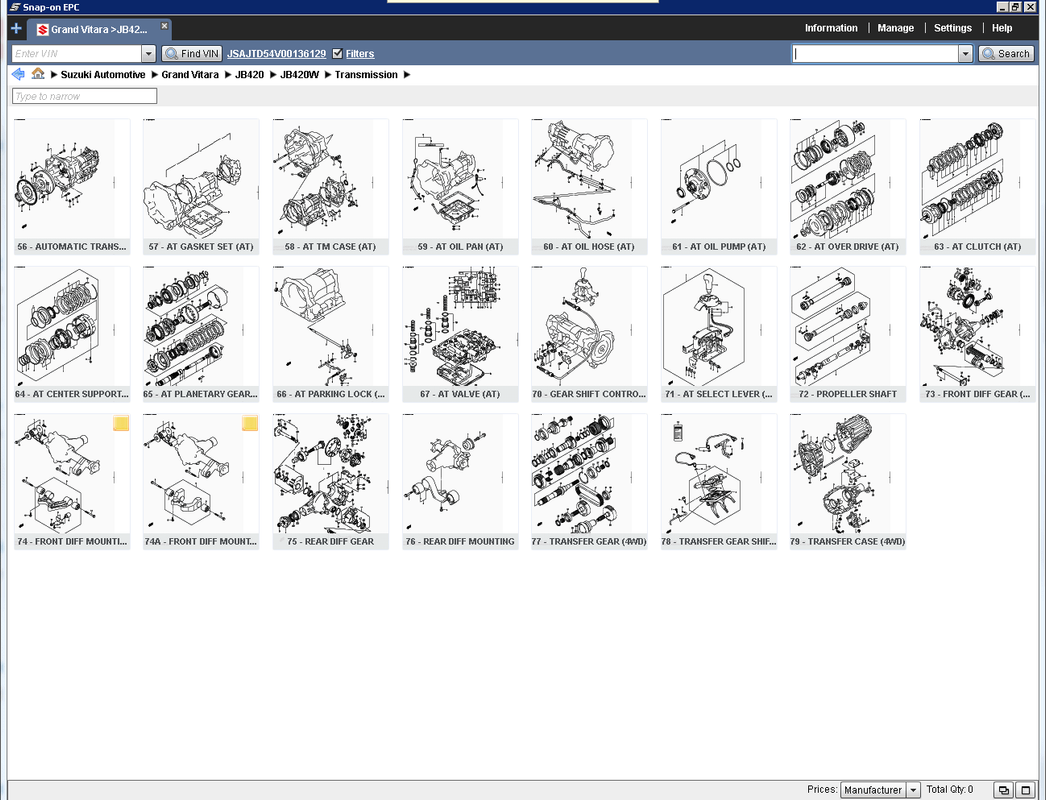Open the 76 - Rear Diff Mounting diagram

click(x=460, y=482)
